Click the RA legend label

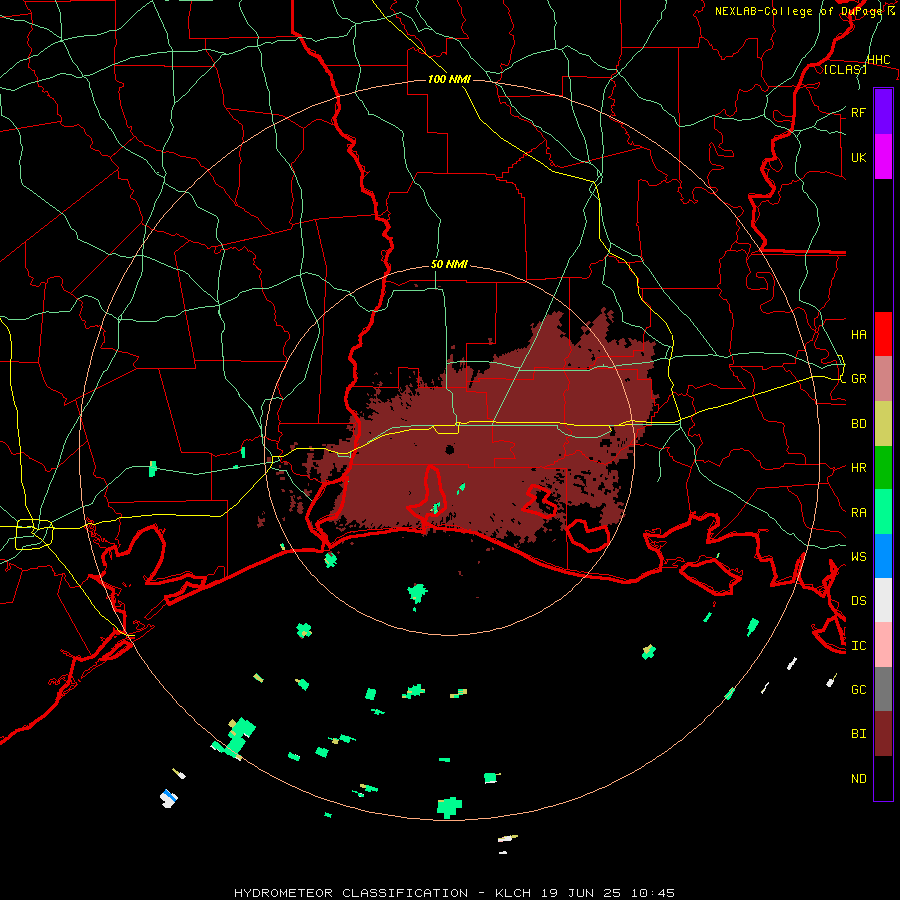(859, 513)
